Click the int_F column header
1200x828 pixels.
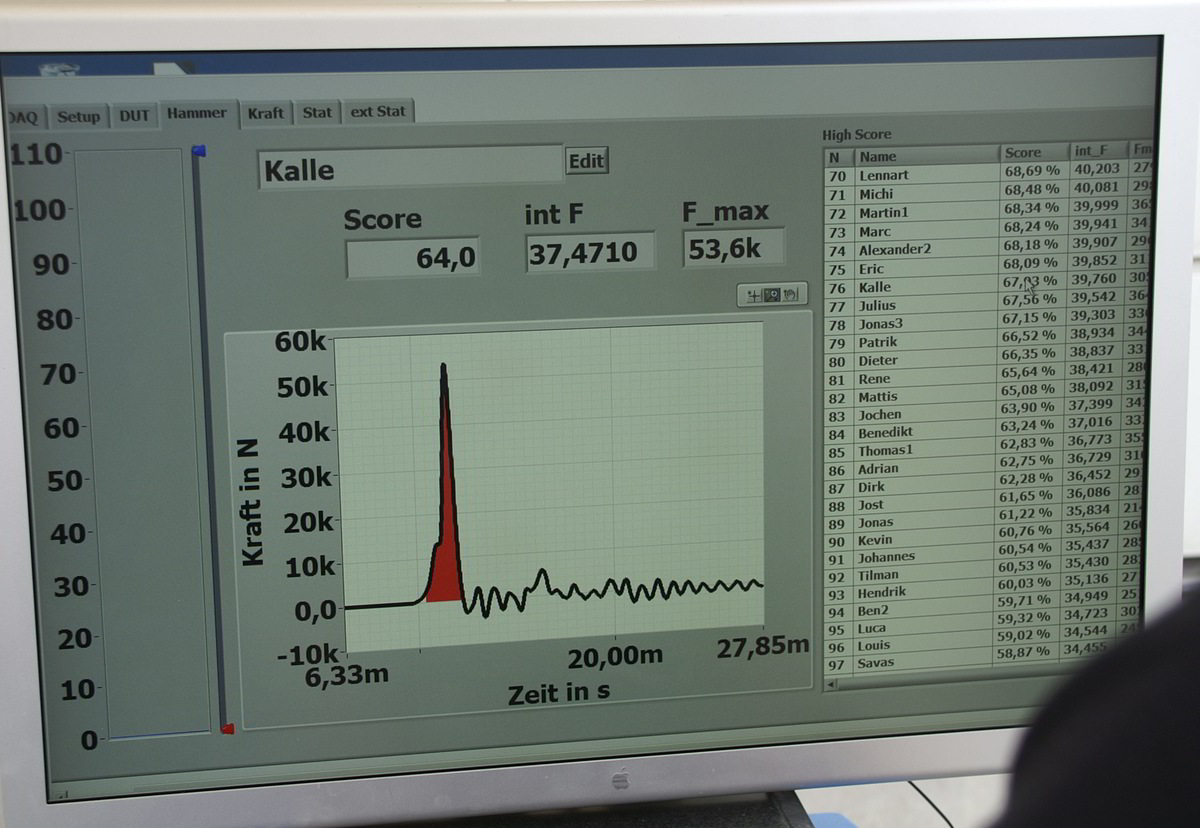1097,151
